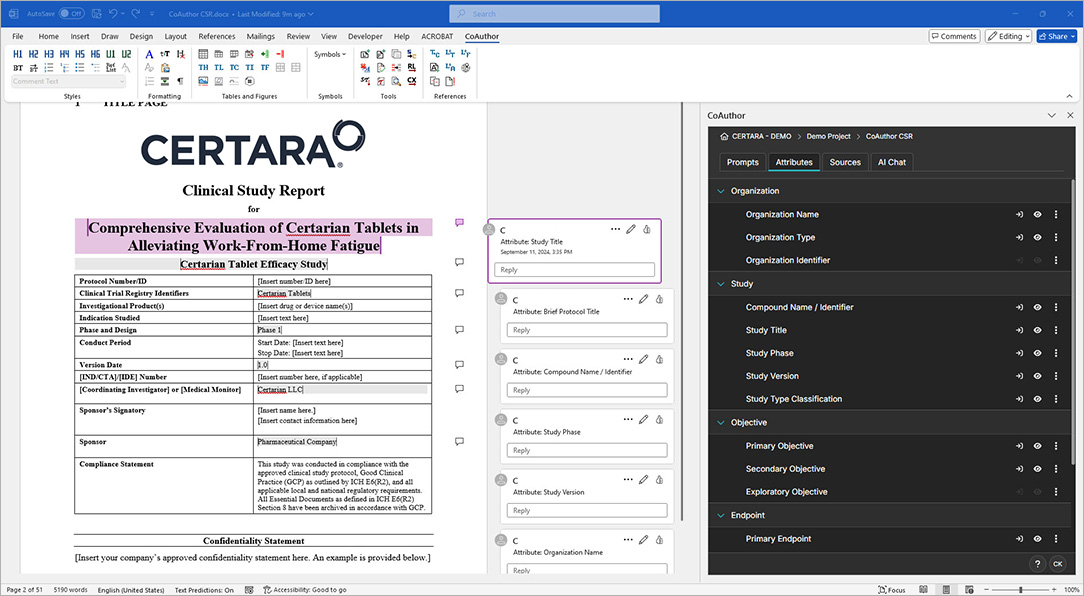Screen dimensions: 1084x596
Task: Open more options for Primary Objective attribute
Action: pos(1056,446)
